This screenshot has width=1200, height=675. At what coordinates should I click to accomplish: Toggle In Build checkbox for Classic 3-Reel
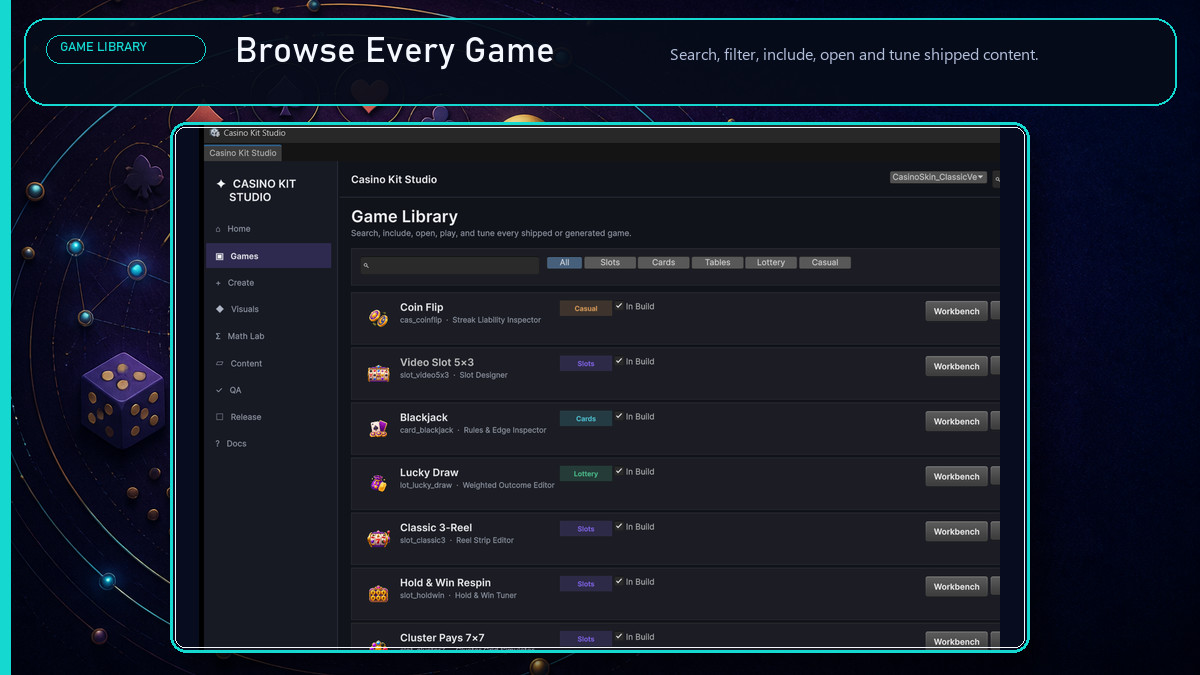[x=619, y=526]
